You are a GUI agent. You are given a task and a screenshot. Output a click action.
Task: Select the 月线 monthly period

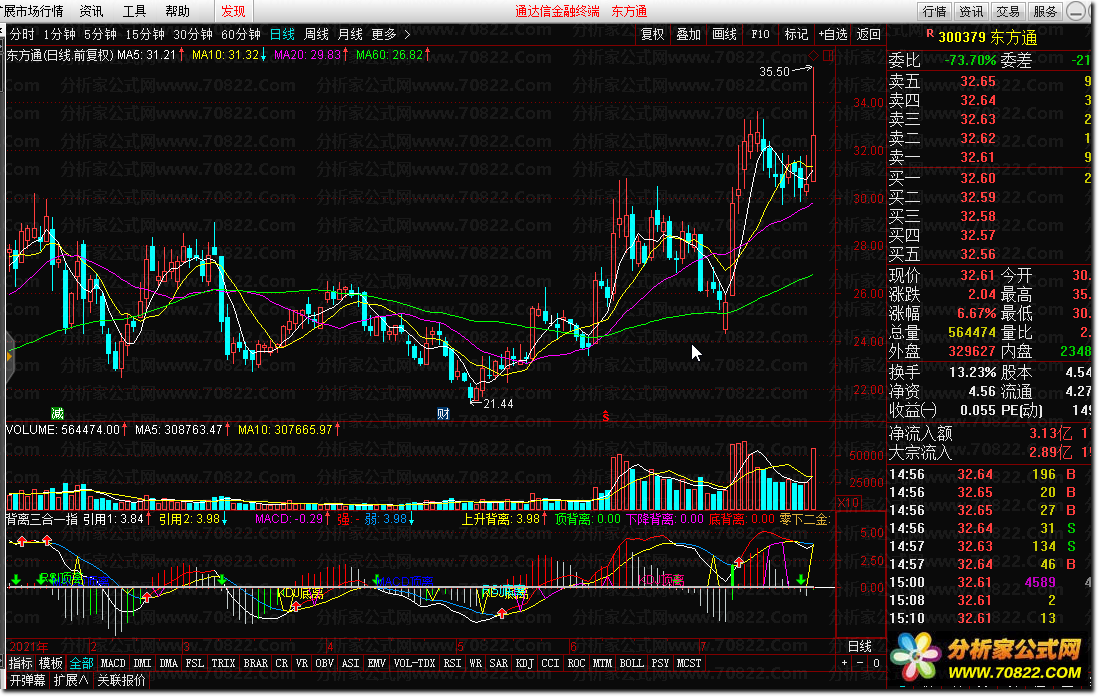(350, 34)
